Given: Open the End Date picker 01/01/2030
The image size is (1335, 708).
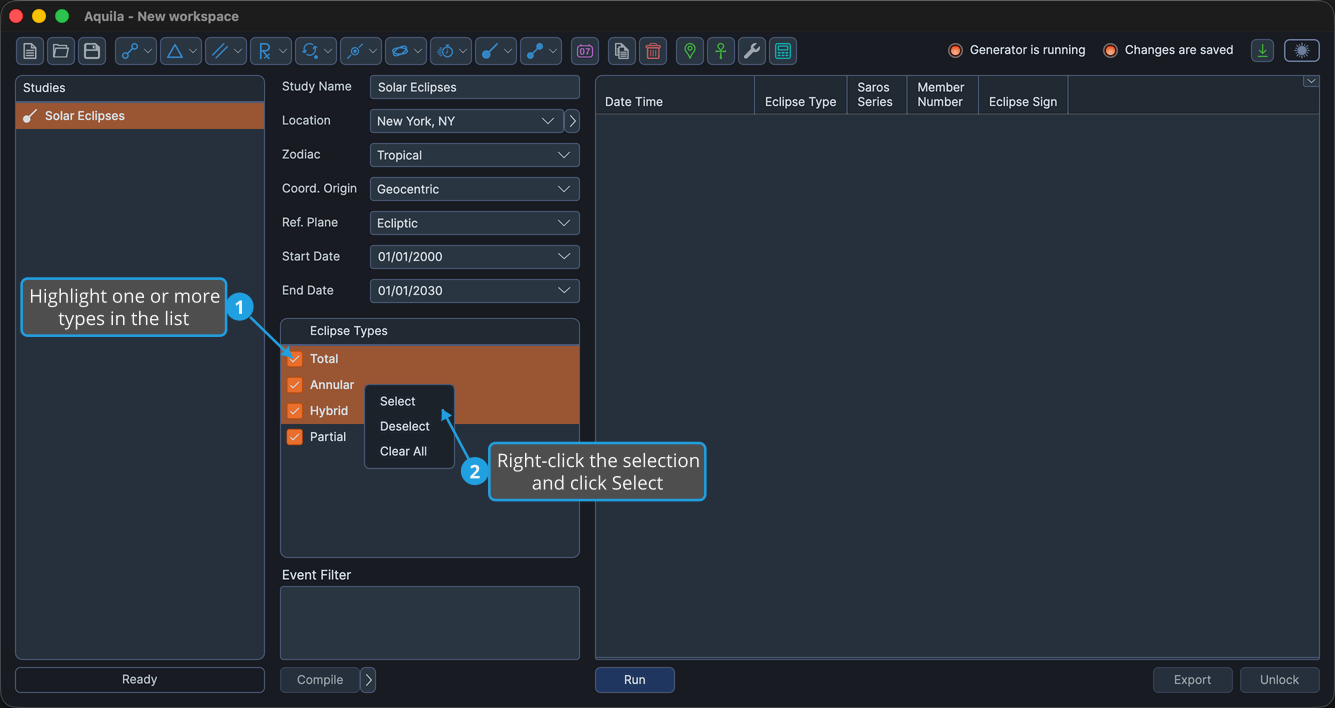Looking at the screenshot, I should [x=474, y=291].
